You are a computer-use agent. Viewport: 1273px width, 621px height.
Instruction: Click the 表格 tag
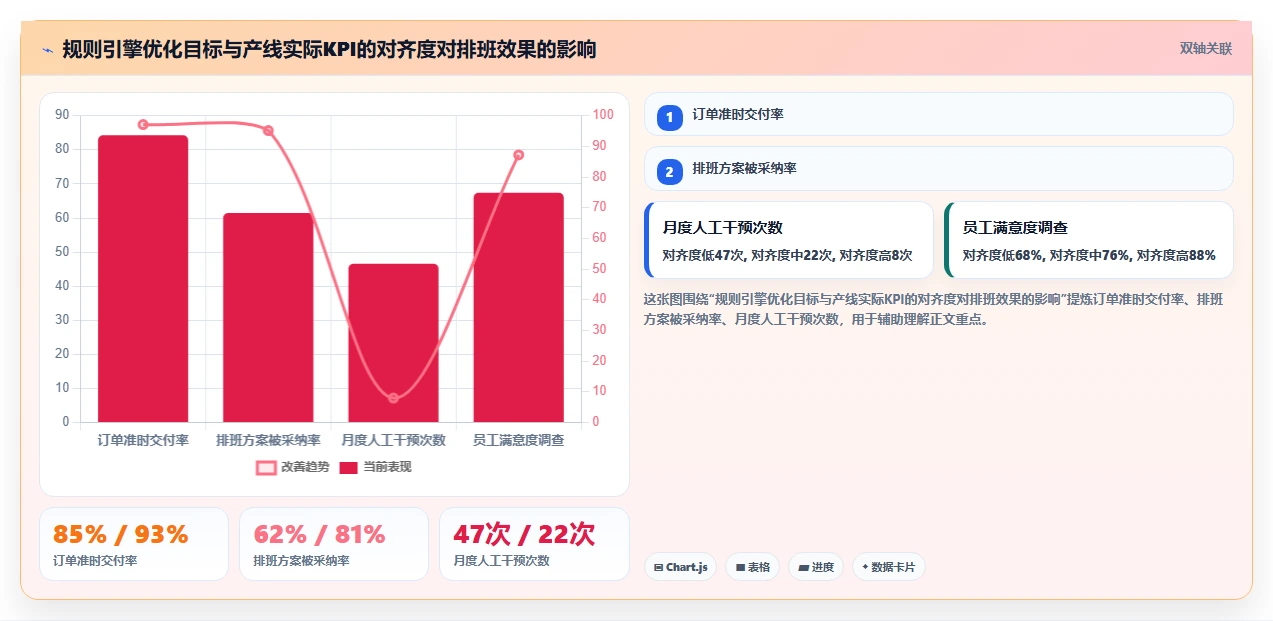click(x=753, y=567)
